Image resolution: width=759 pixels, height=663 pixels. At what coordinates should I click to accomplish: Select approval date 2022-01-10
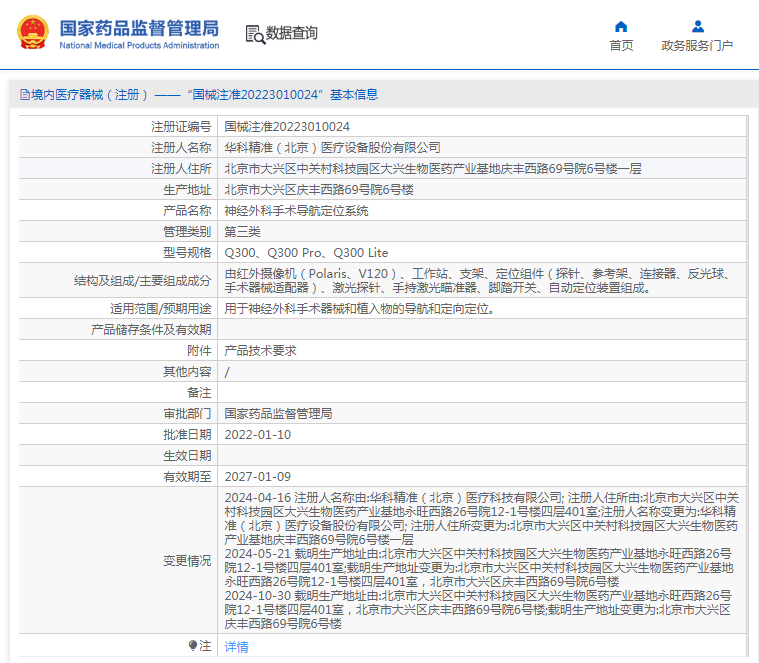(258, 435)
